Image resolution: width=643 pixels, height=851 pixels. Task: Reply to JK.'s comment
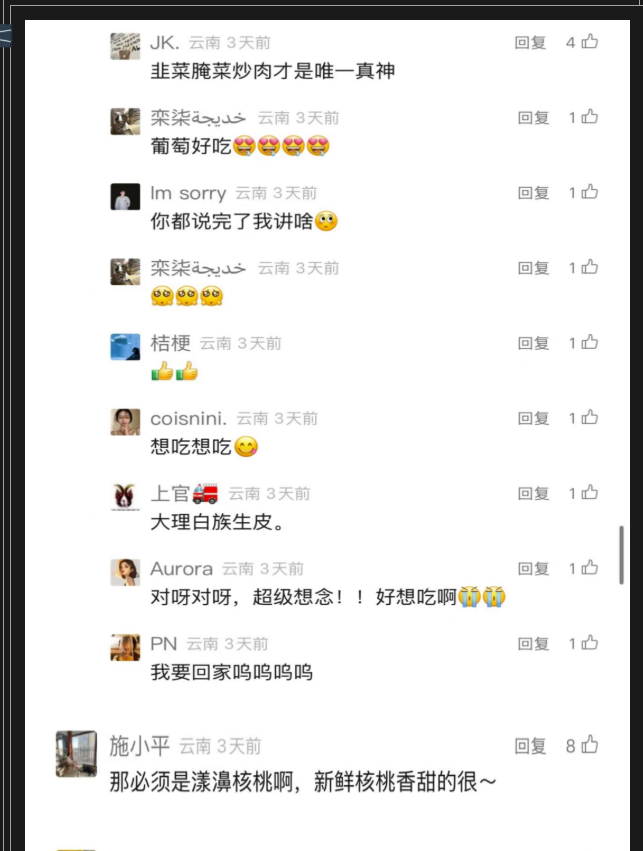530,42
